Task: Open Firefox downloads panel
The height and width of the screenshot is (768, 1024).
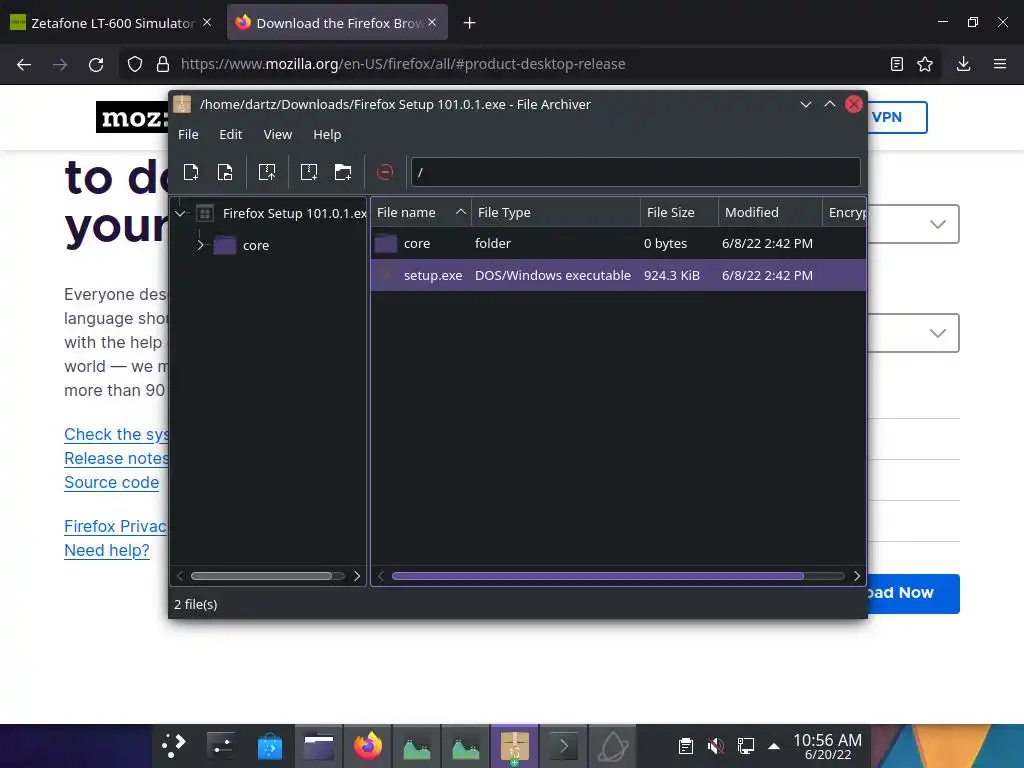Action: point(963,64)
